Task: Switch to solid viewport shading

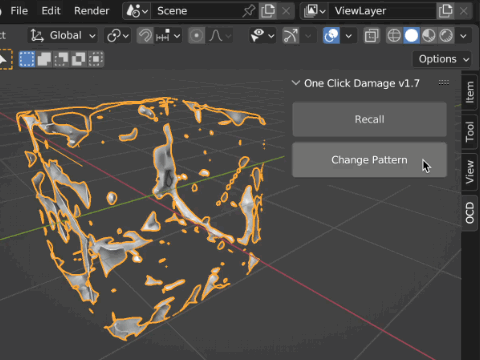Action: 411,35
